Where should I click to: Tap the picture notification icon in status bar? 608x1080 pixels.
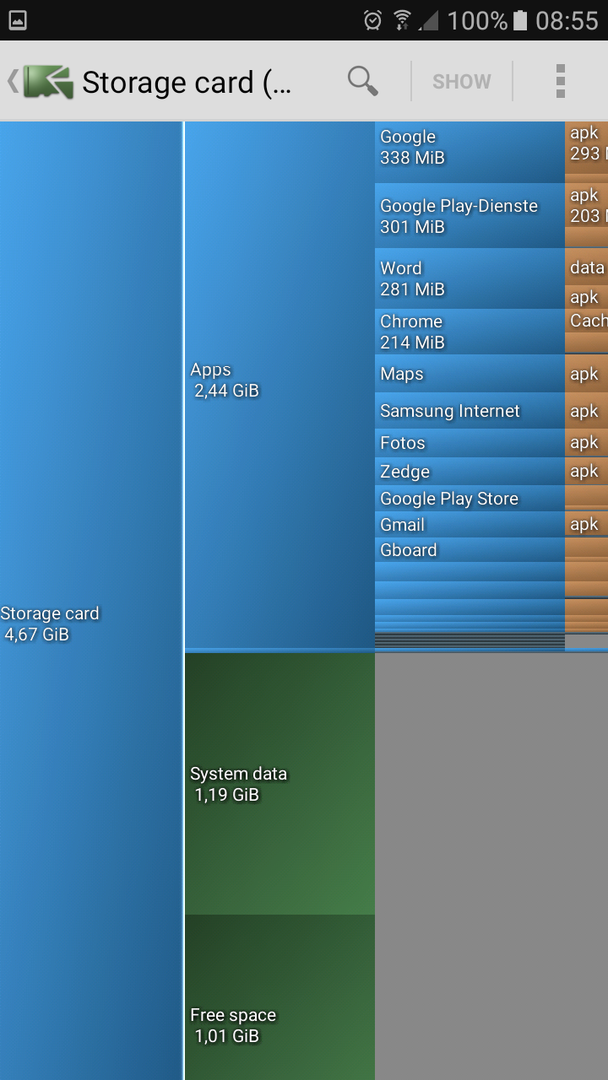tap(18, 21)
